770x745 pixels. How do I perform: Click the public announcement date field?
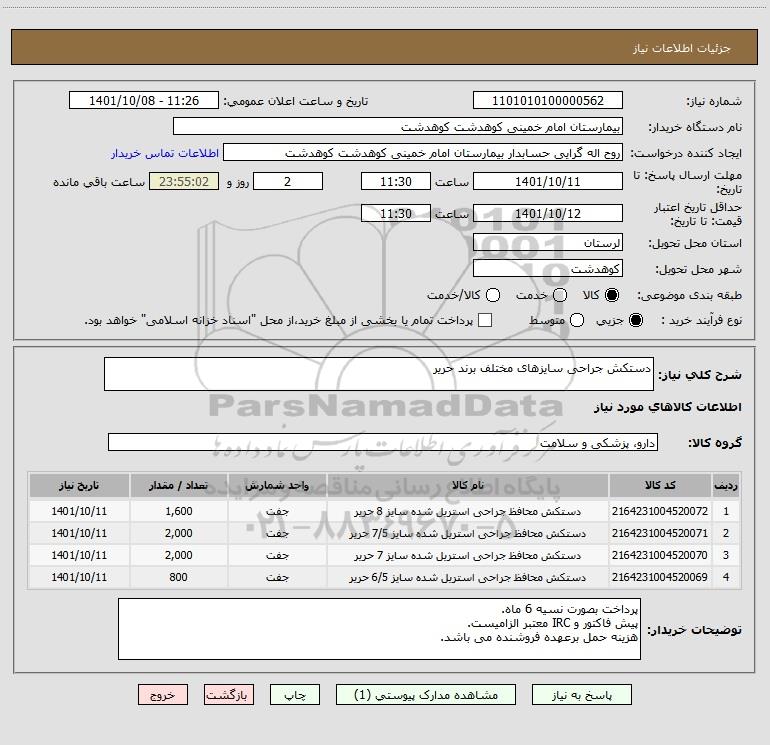coord(144,101)
